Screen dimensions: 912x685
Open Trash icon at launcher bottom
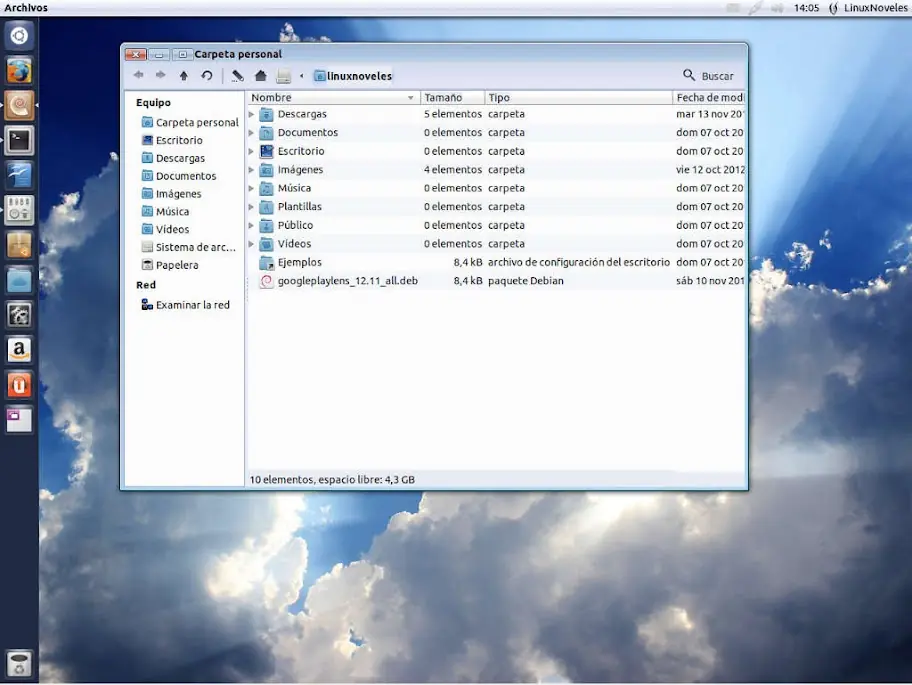pyautogui.click(x=19, y=664)
